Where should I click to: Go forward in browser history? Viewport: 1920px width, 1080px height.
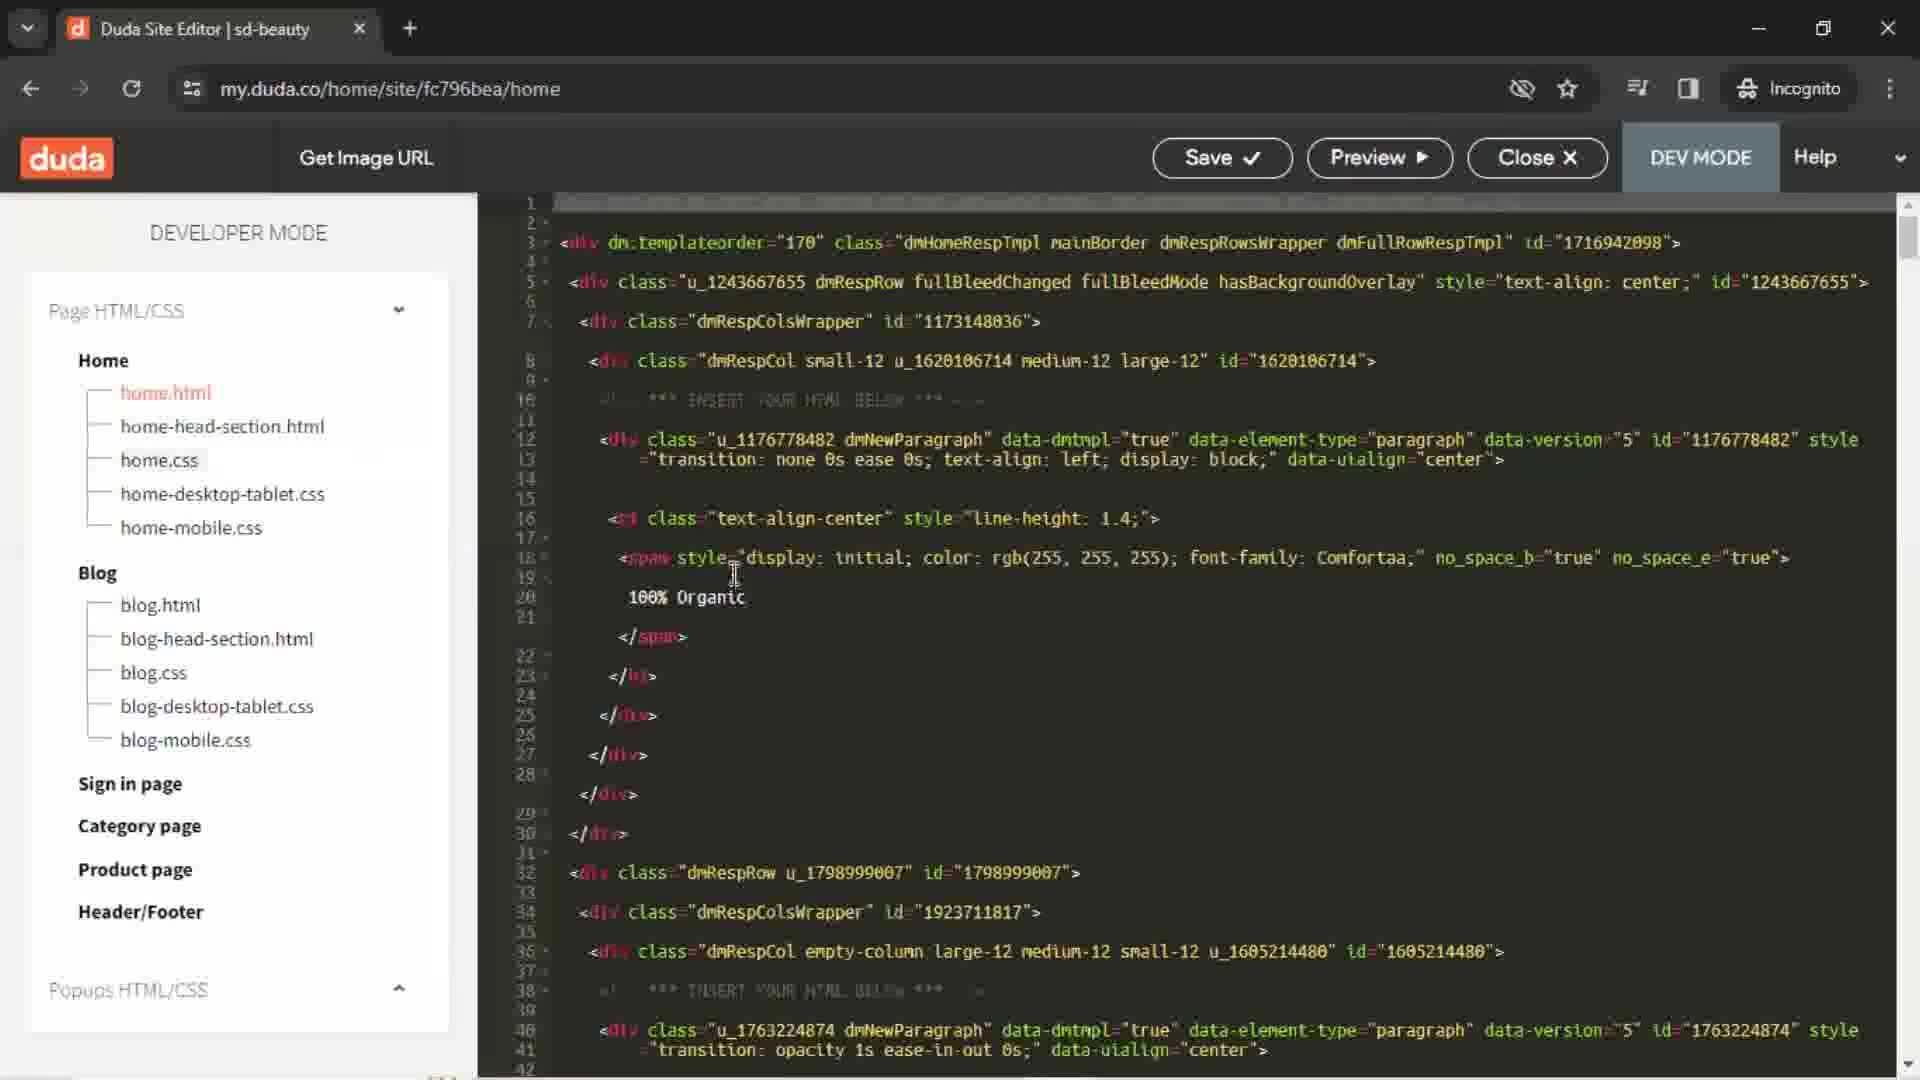pos(81,89)
